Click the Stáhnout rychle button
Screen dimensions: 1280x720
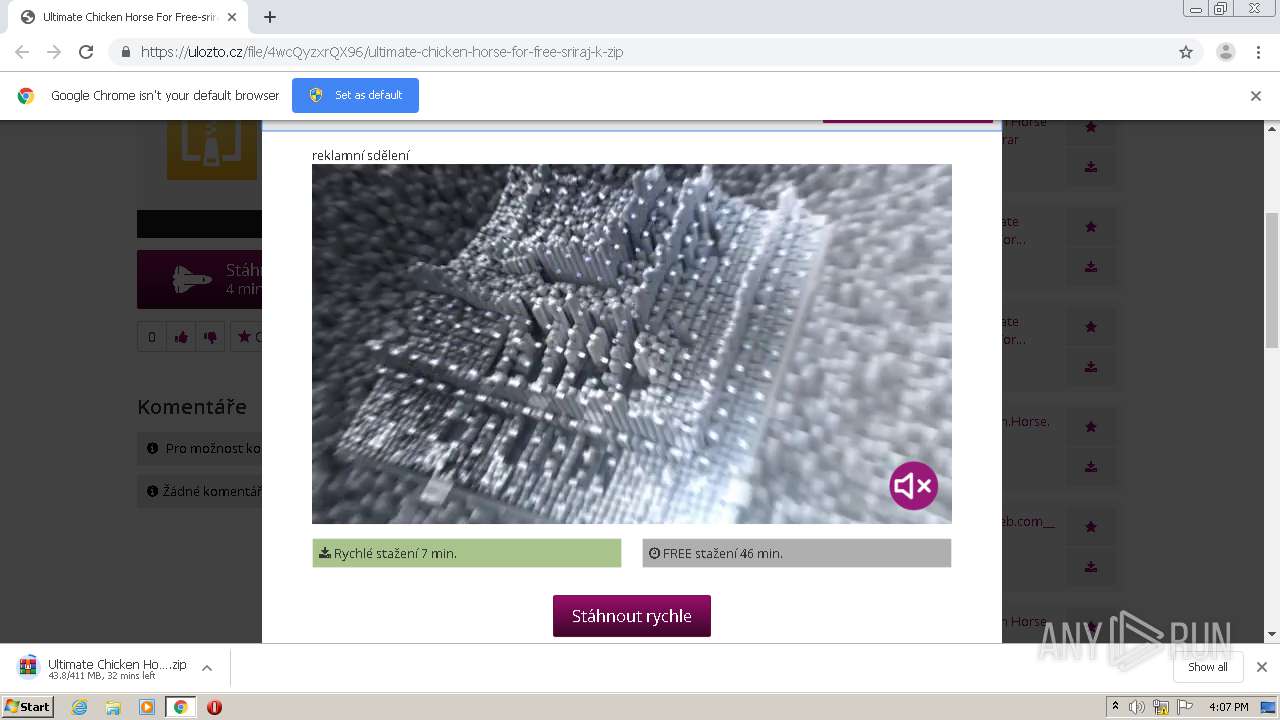point(632,616)
